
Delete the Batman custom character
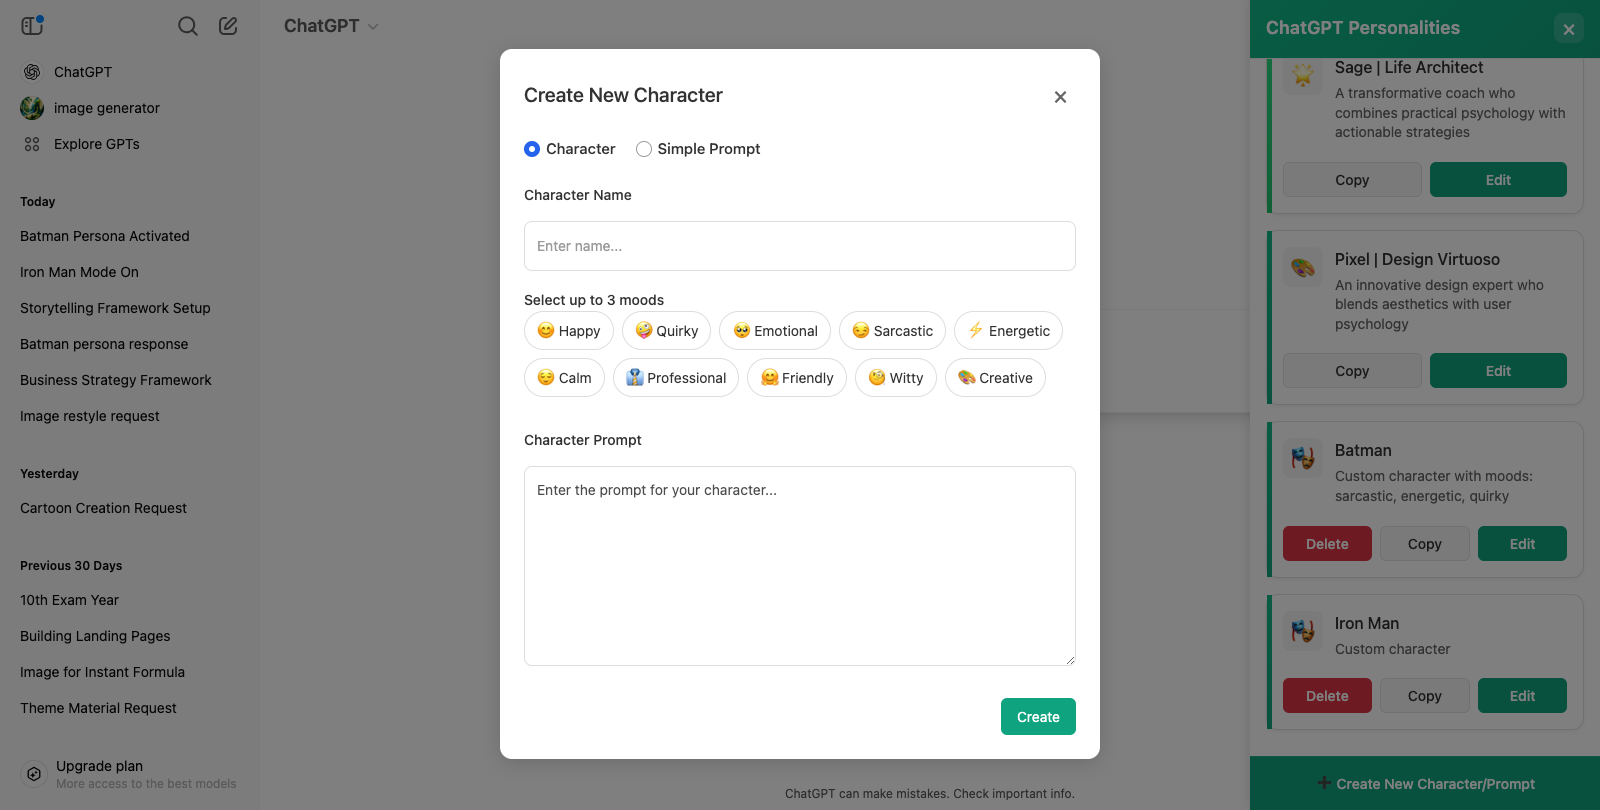[1327, 544]
